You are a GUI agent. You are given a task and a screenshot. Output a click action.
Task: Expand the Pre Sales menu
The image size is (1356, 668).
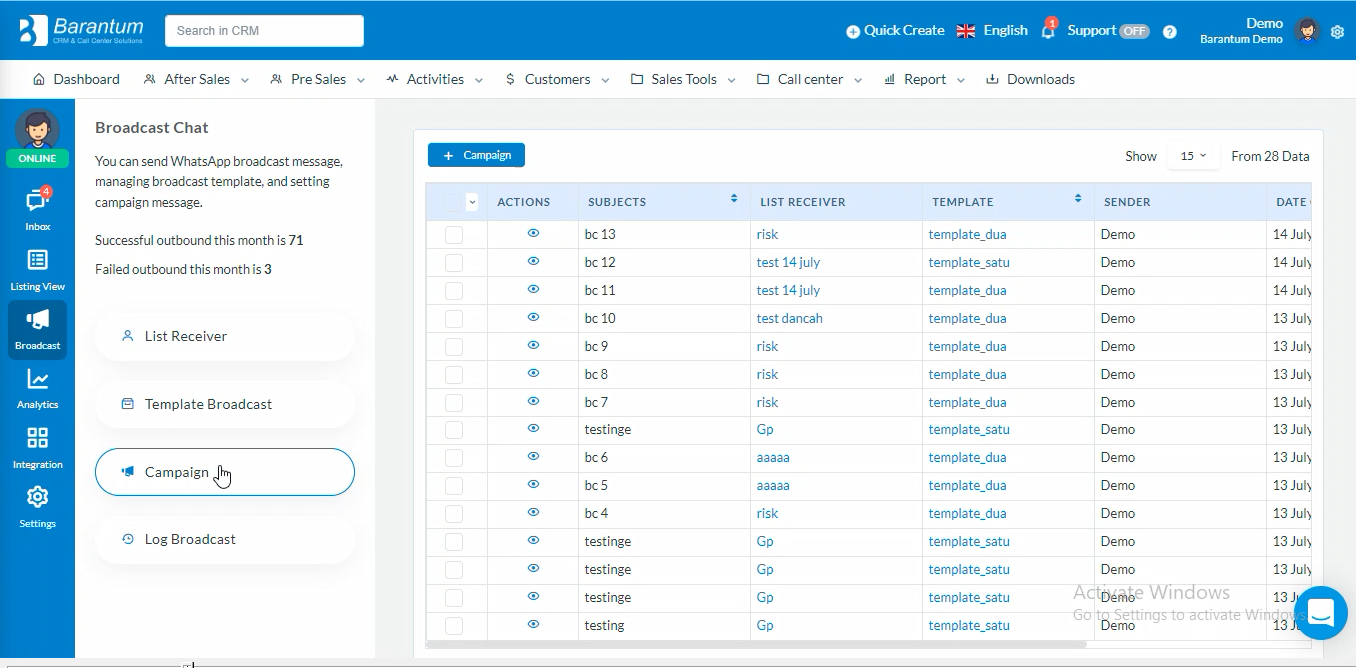[318, 79]
